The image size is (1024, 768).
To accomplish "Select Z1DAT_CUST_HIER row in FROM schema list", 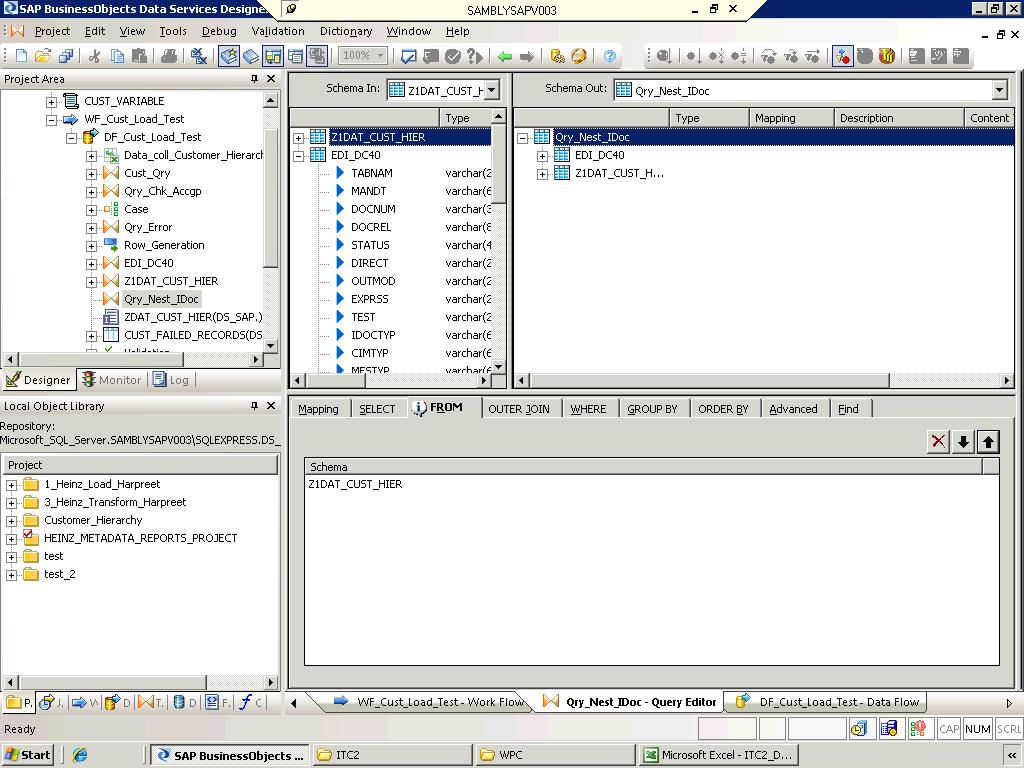I will (652, 484).
